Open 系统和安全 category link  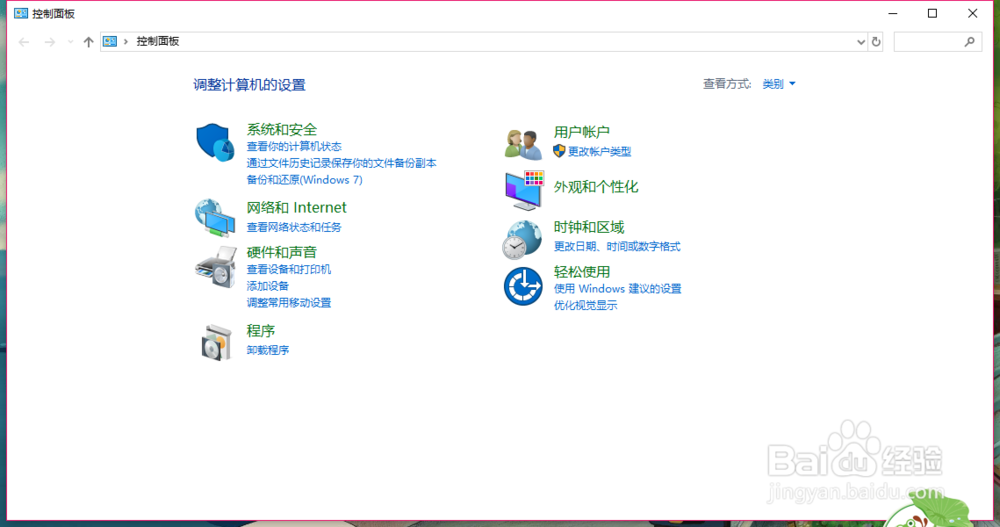(x=282, y=130)
